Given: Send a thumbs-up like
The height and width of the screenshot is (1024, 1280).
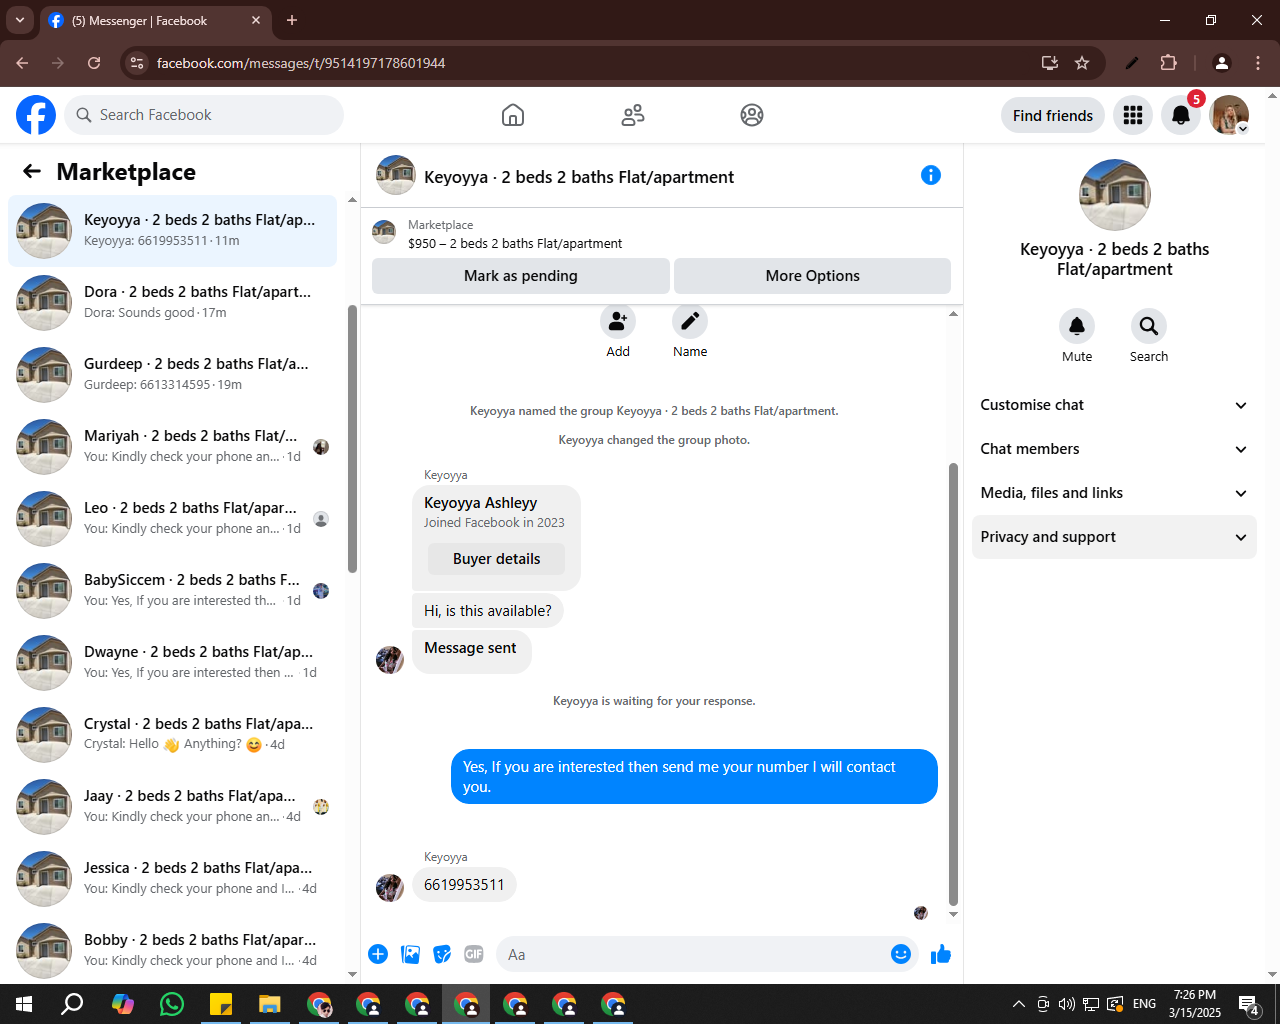Looking at the screenshot, I should pyautogui.click(x=941, y=954).
